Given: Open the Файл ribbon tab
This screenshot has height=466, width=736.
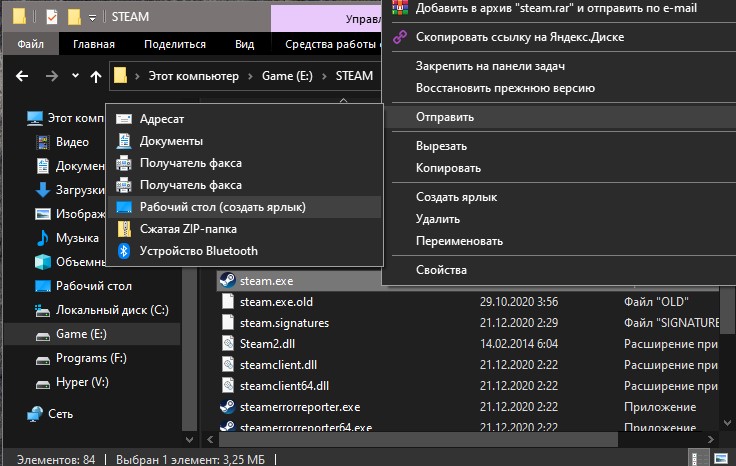Looking at the screenshot, I should click(x=31, y=44).
